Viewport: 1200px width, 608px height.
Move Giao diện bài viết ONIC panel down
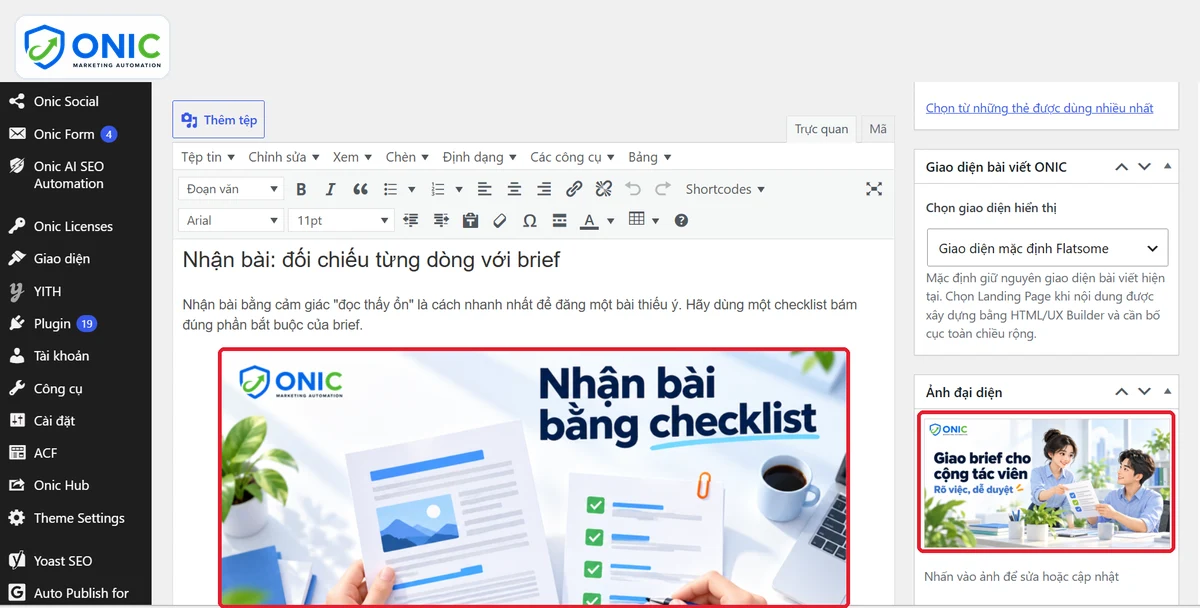pyautogui.click(x=1145, y=167)
